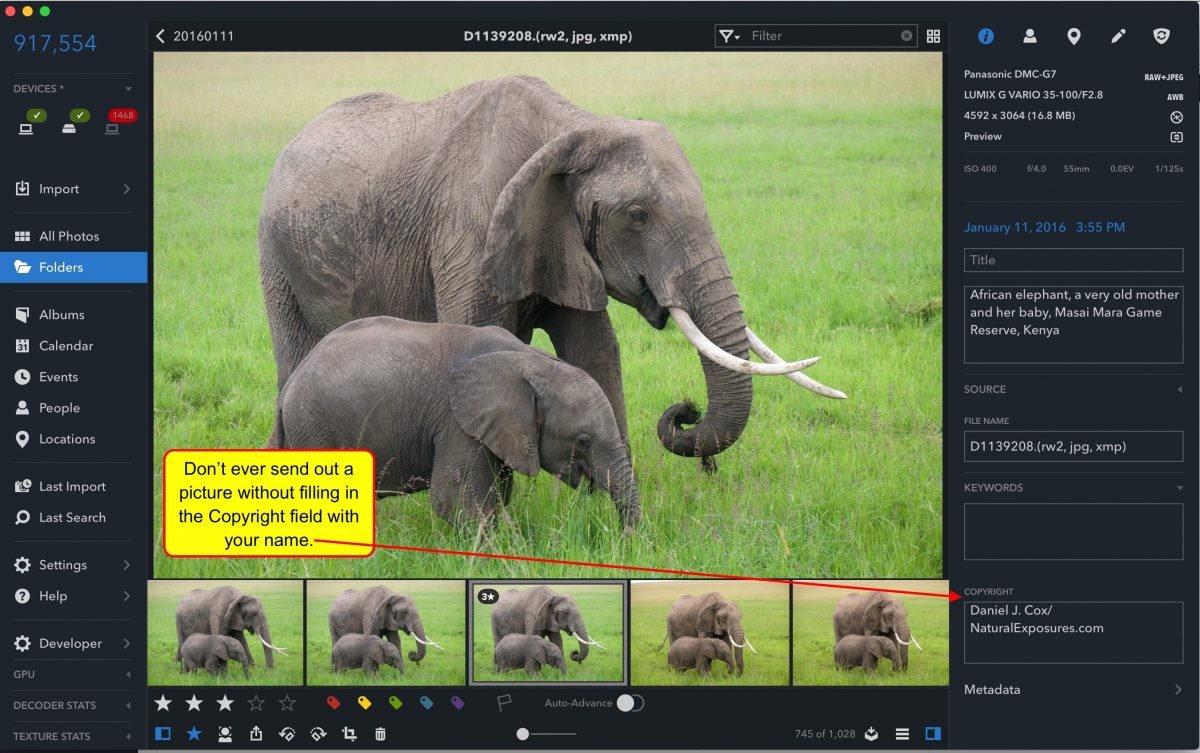The height and width of the screenshot is (753, 1200).
Task: Open the location pin panel
Action: click(1073, 36)
